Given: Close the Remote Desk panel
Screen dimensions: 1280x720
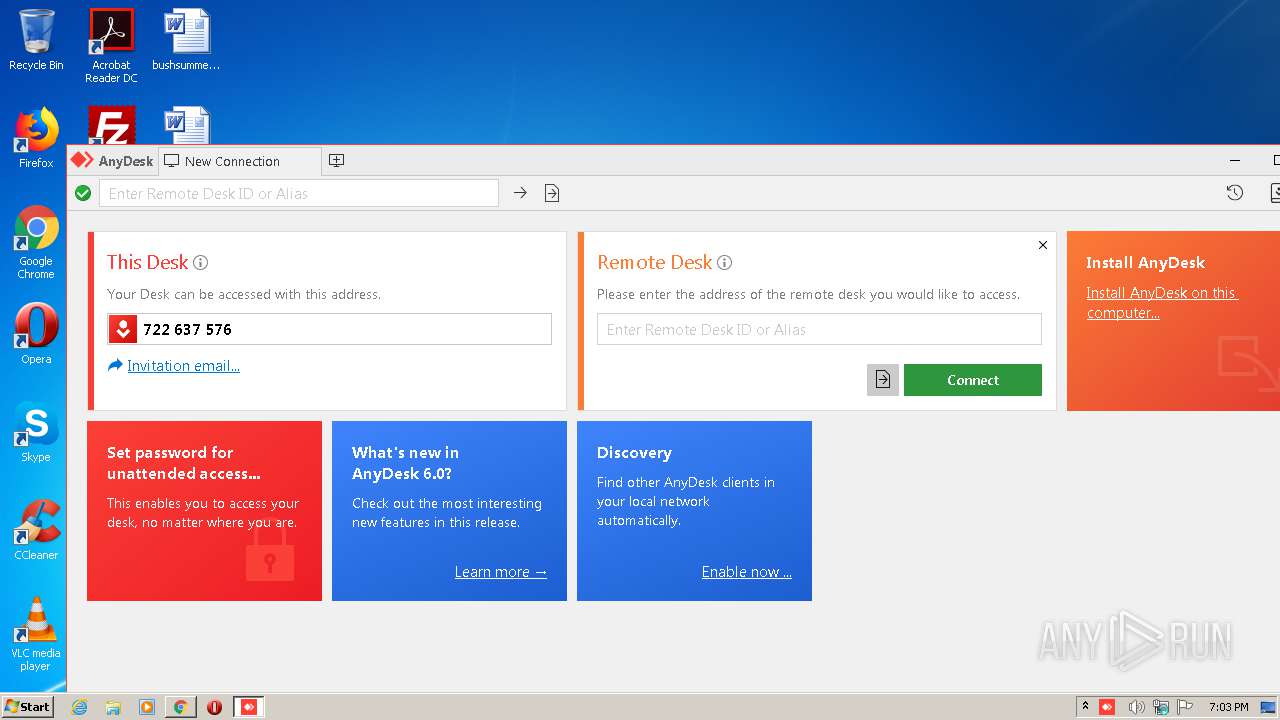Looking at the screenshot, I should [1043, 245].
